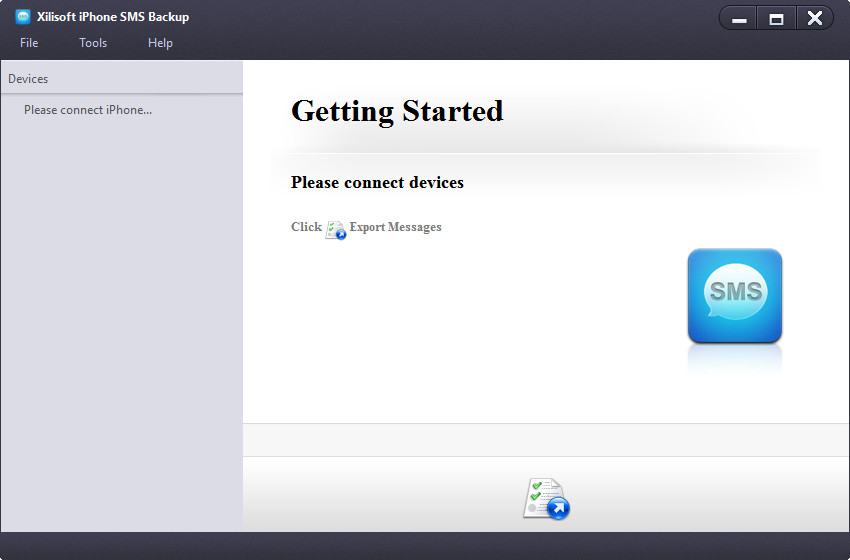Click the Devices panel header
The image size is (850, 560).
coord(121,79)
